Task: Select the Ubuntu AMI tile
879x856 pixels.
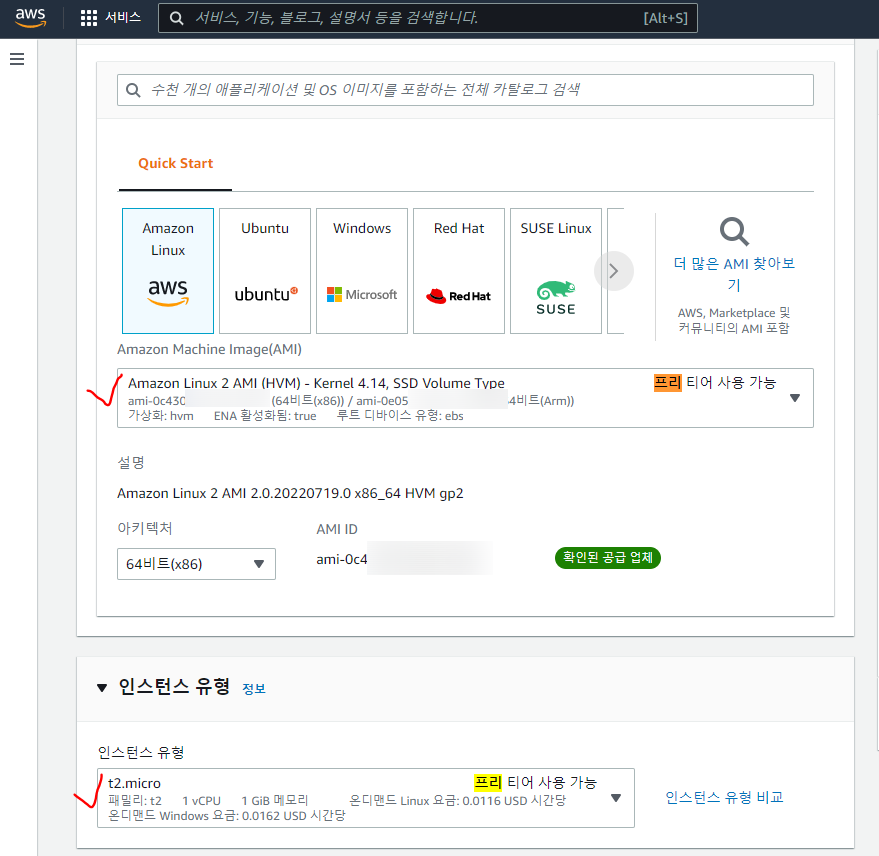Action: coord(265,271)
